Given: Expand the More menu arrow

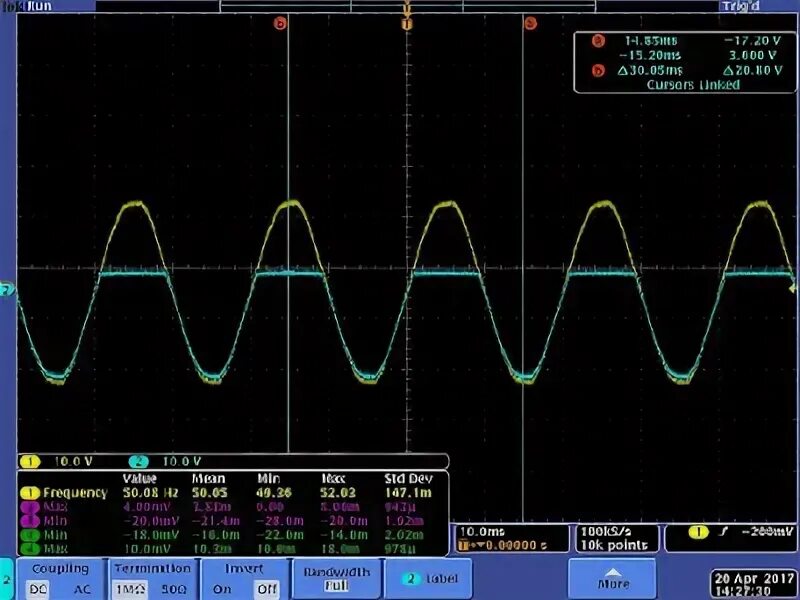Looking at the screenshot, I should (612, 573).
